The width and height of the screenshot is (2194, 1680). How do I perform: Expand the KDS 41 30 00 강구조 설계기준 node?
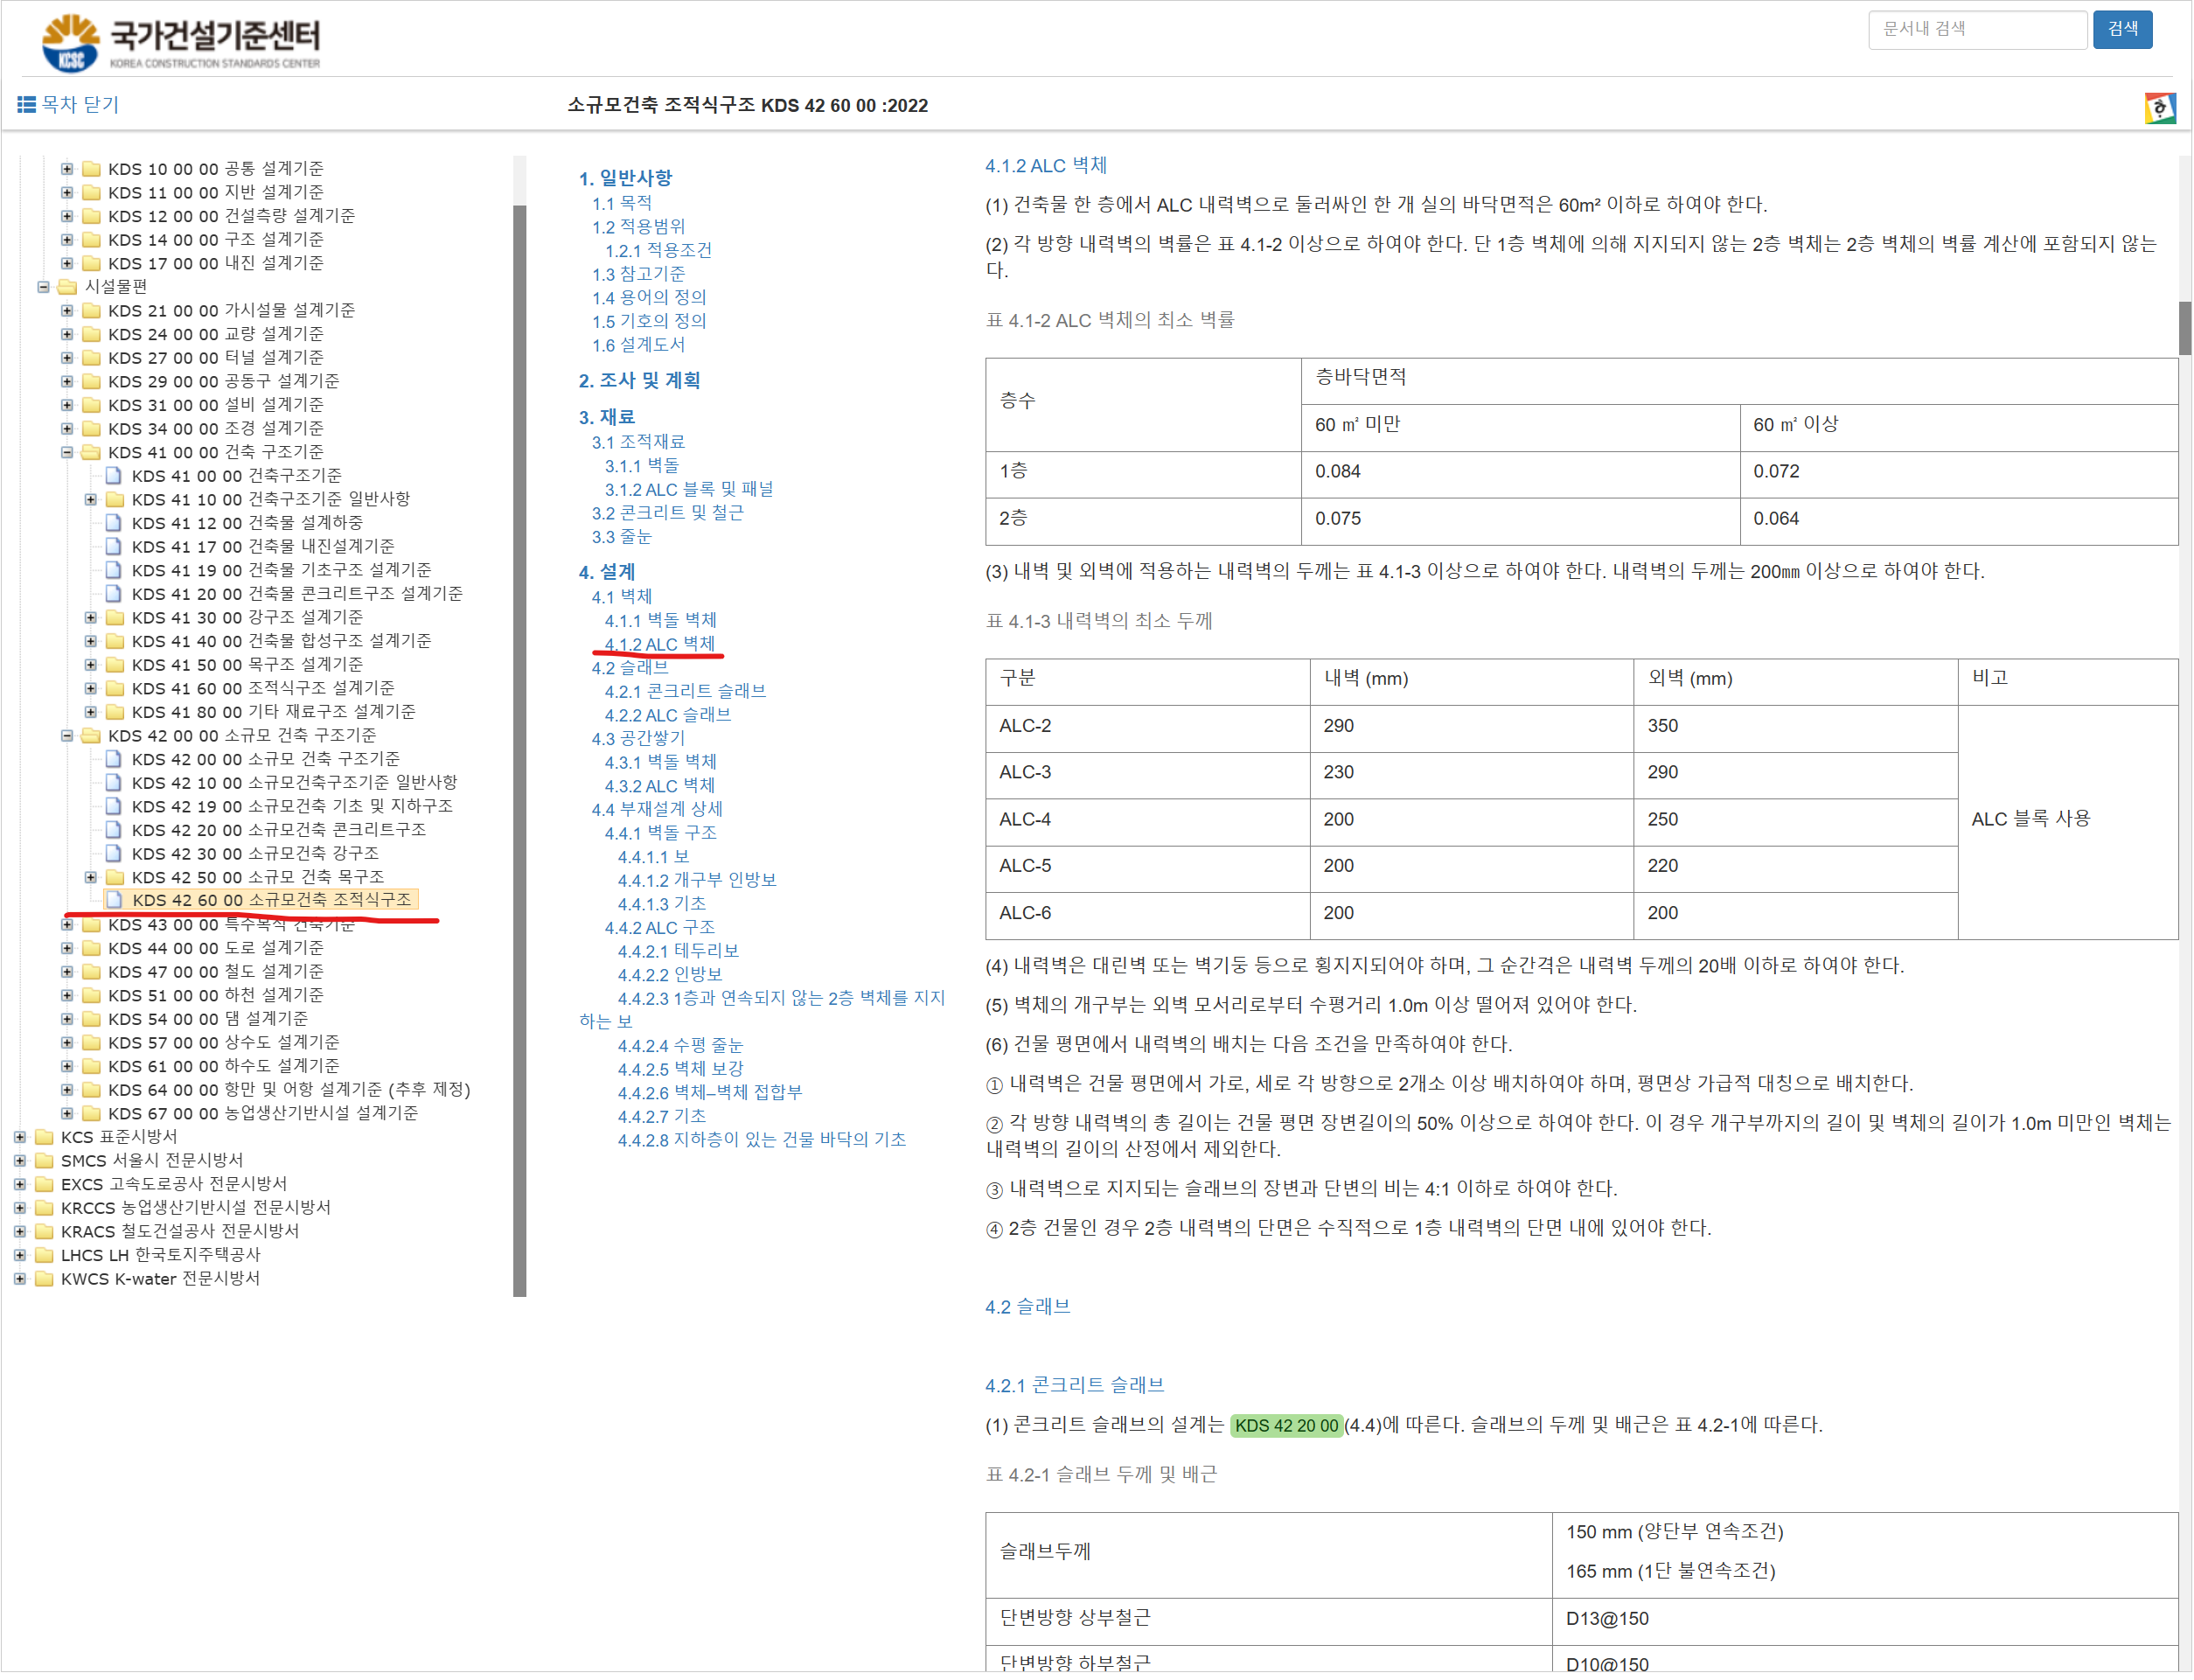tap(91, 617)
